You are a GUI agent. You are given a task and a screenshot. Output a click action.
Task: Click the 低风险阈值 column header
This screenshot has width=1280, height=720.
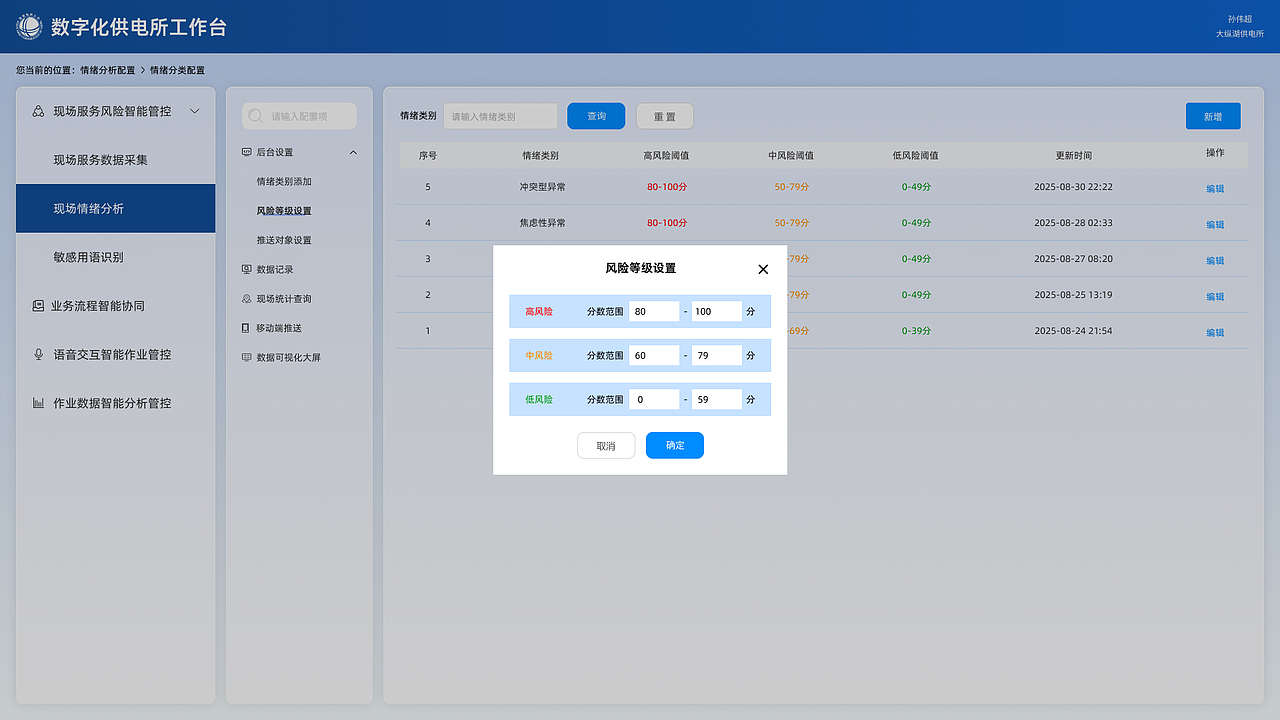916,156
